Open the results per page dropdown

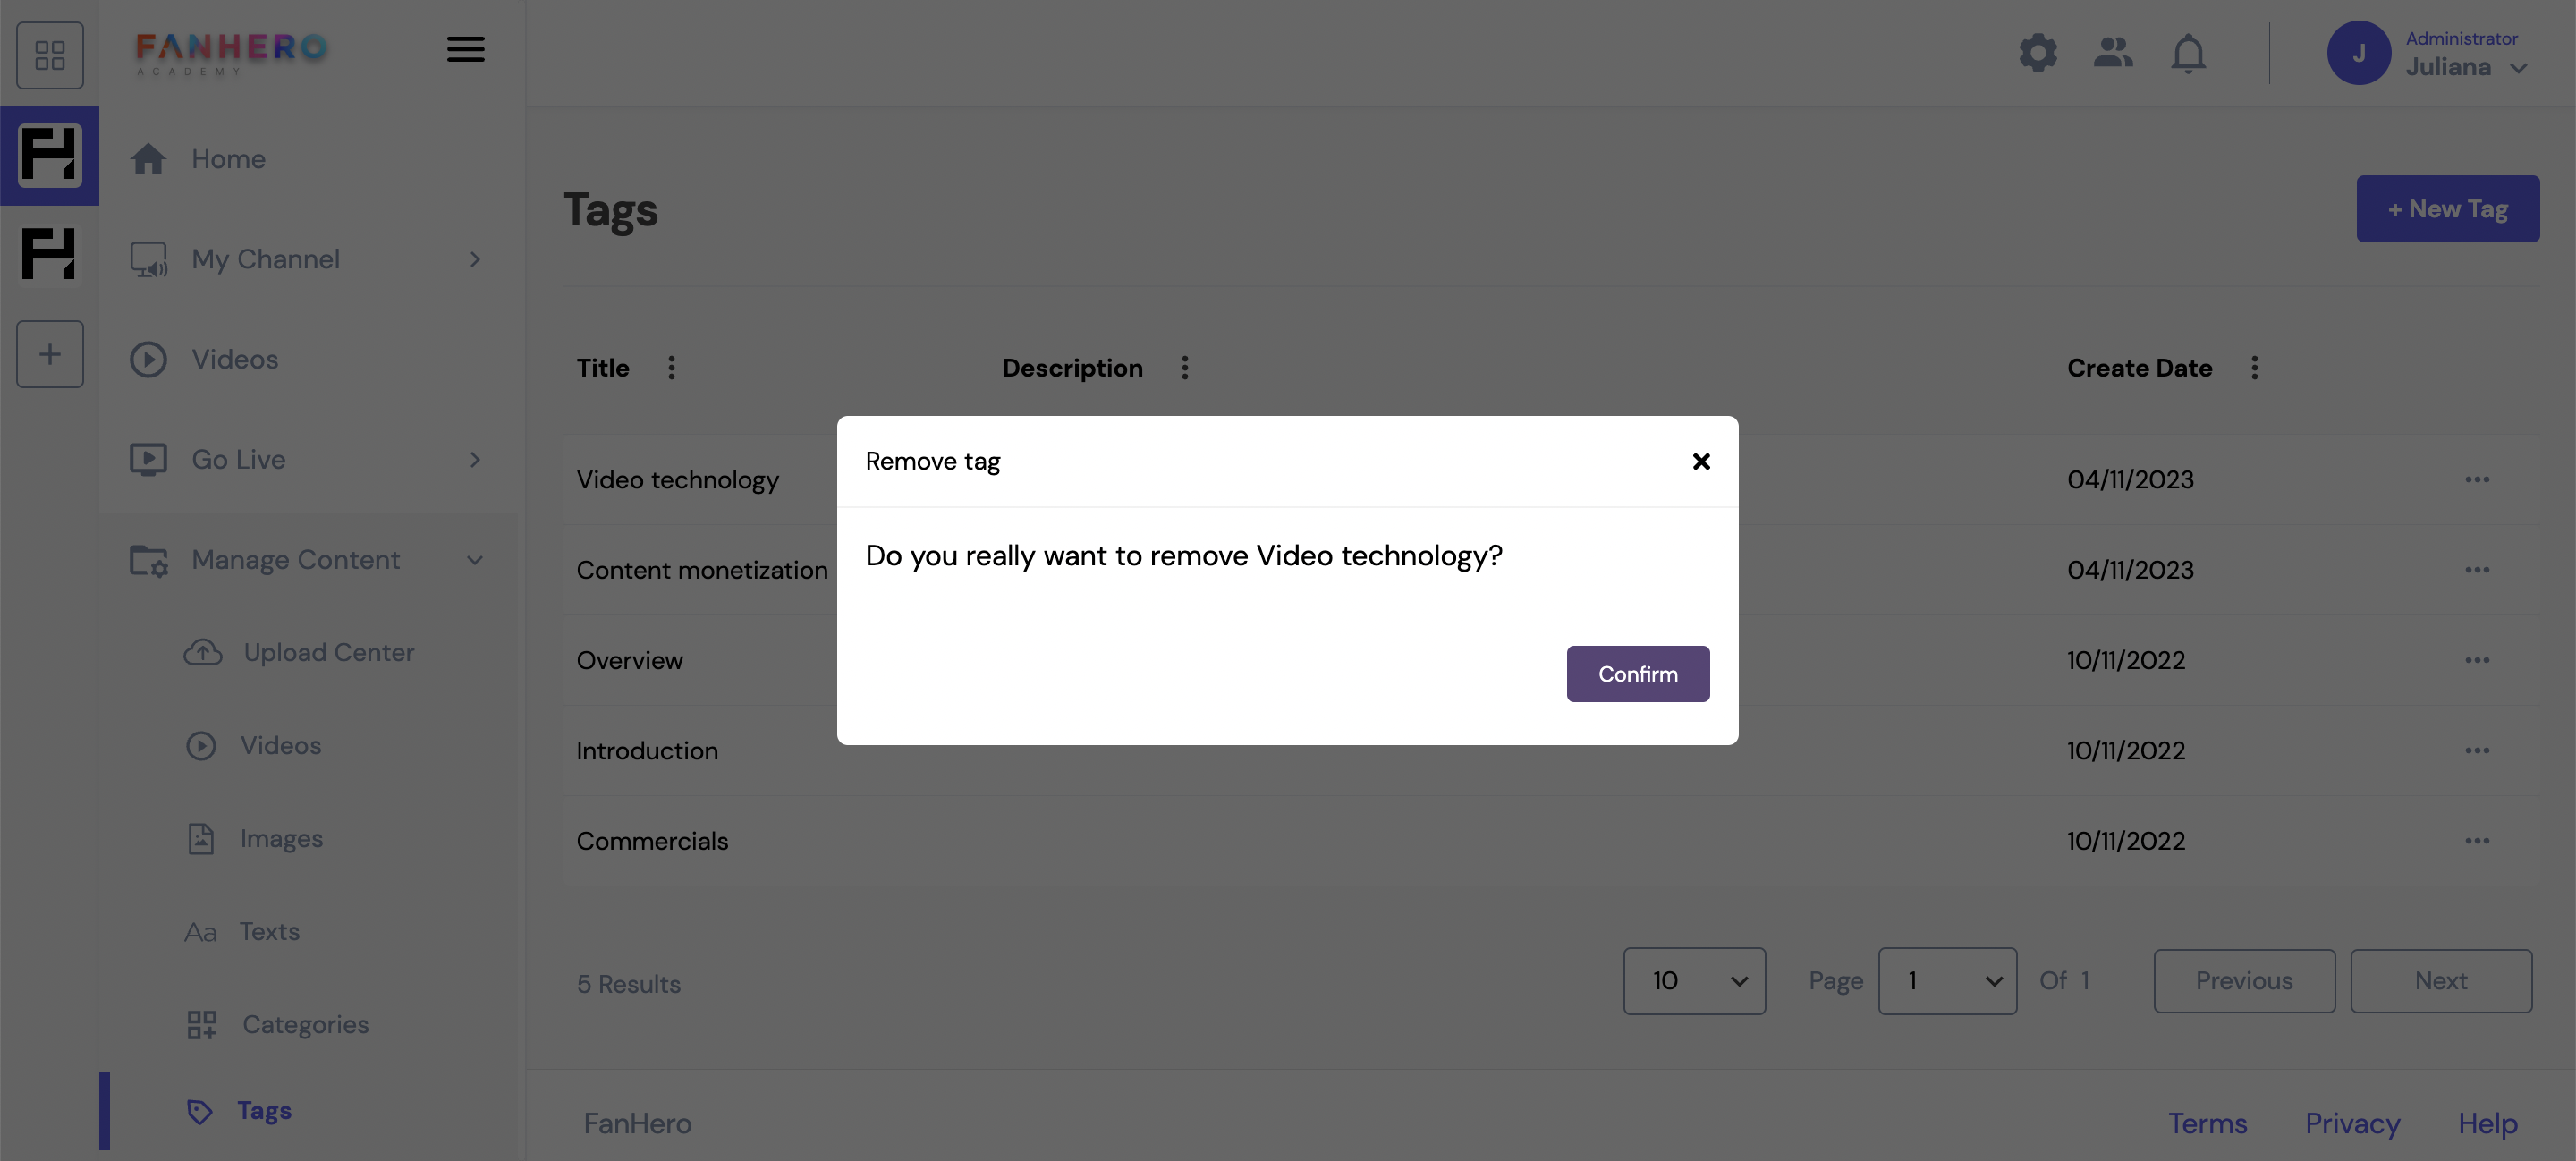[1694, 980]
